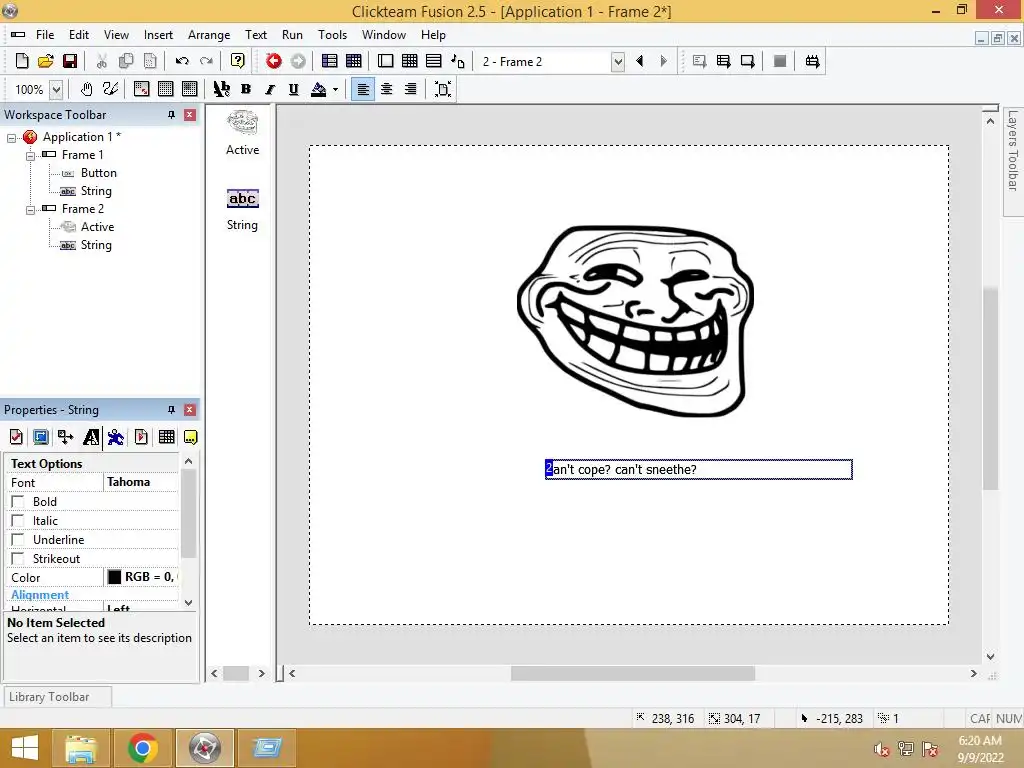The image size is (1024, 768).
Task: Pin the Properties - String panel
Action: (x=171, y=410)
